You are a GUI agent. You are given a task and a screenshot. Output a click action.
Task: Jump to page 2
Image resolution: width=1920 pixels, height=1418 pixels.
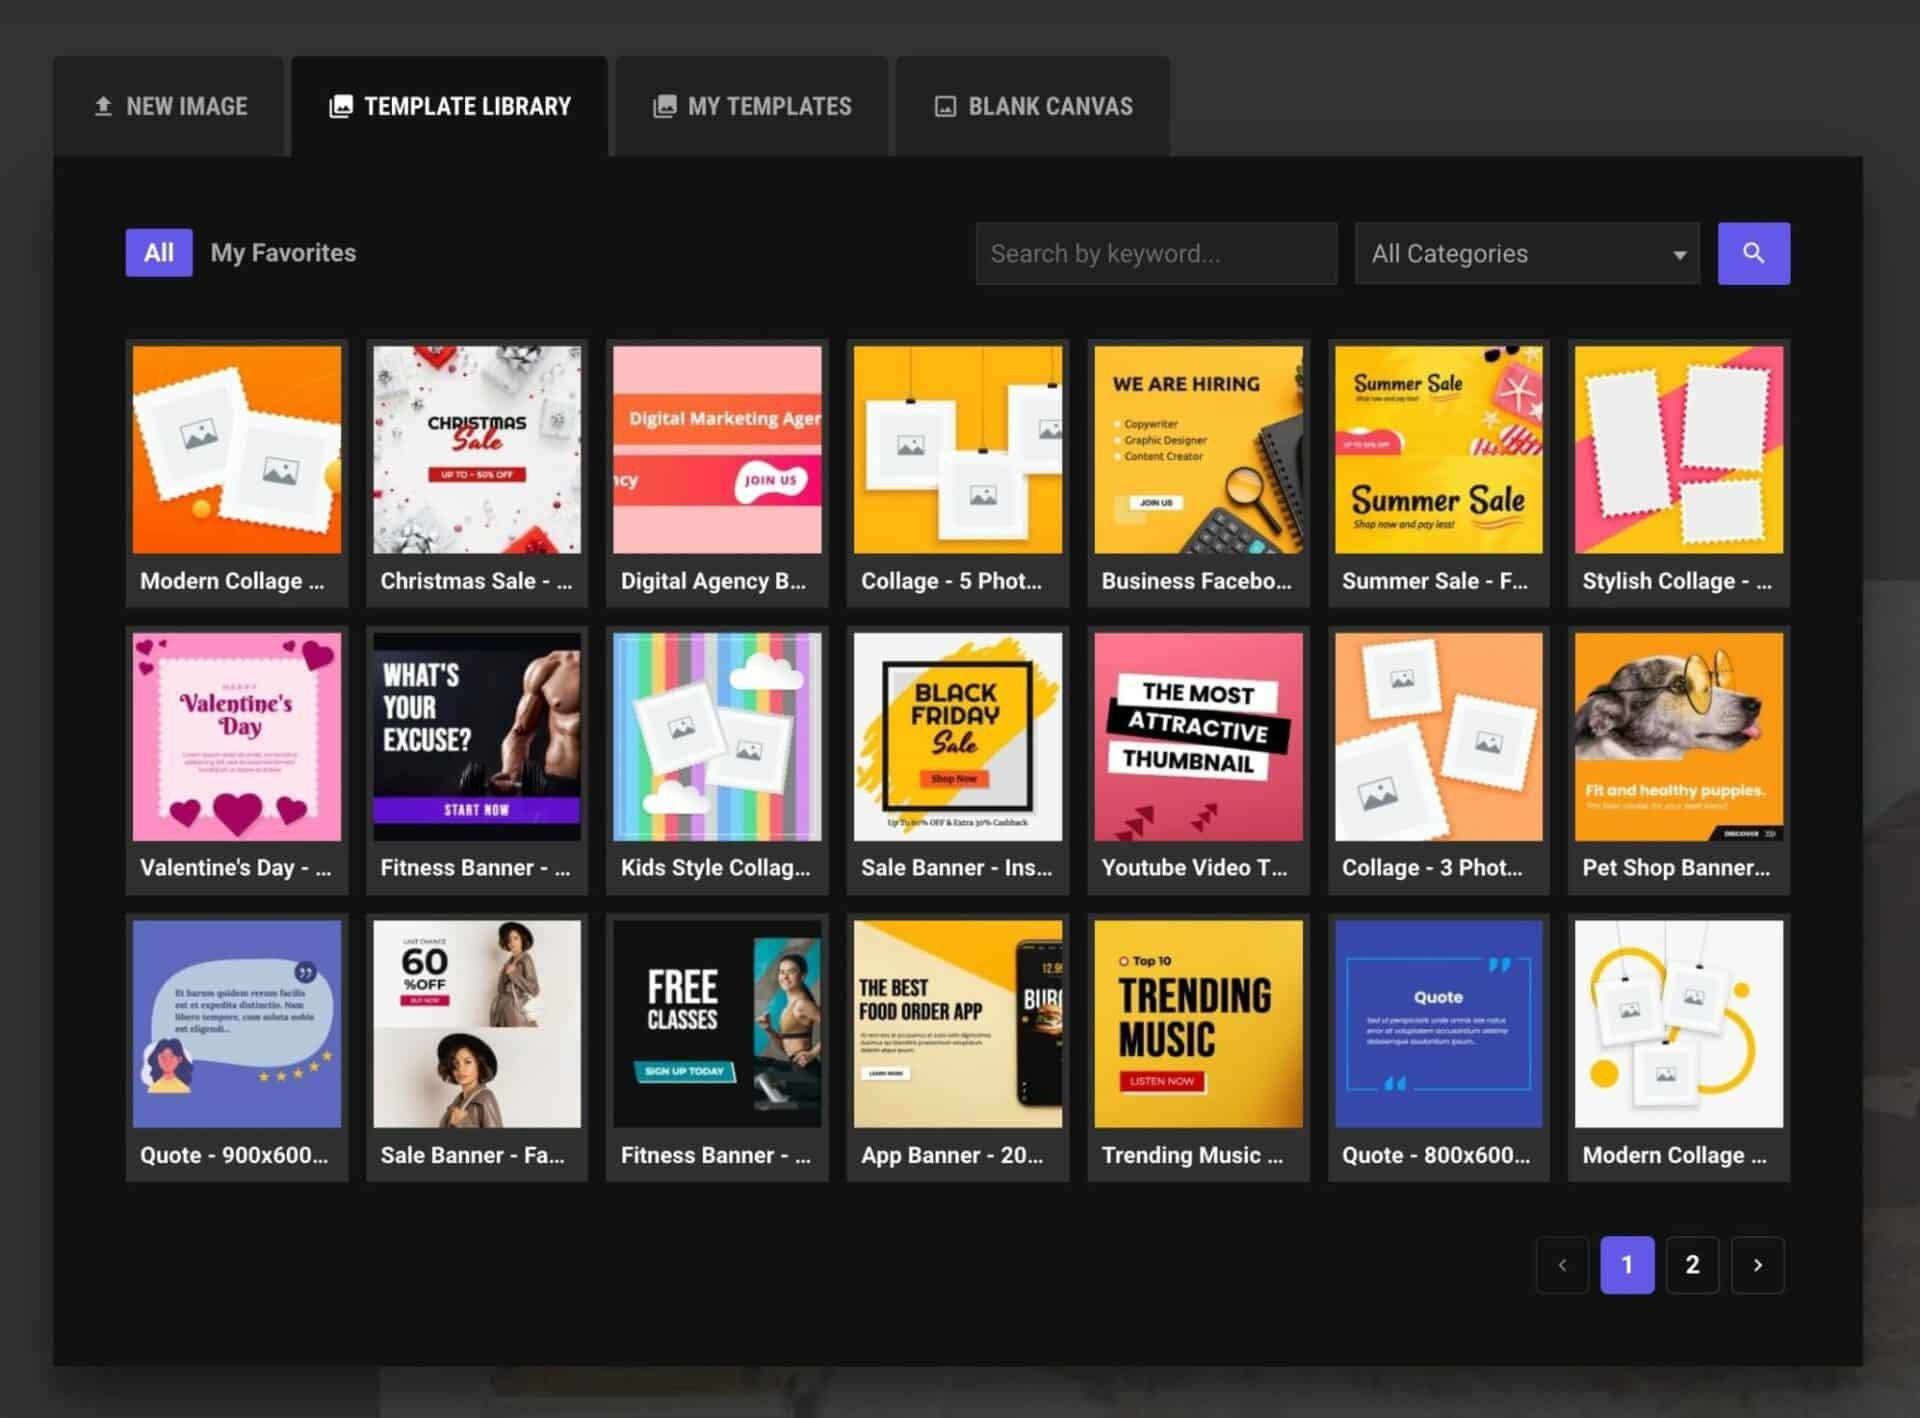(x=1692, y=1265)
